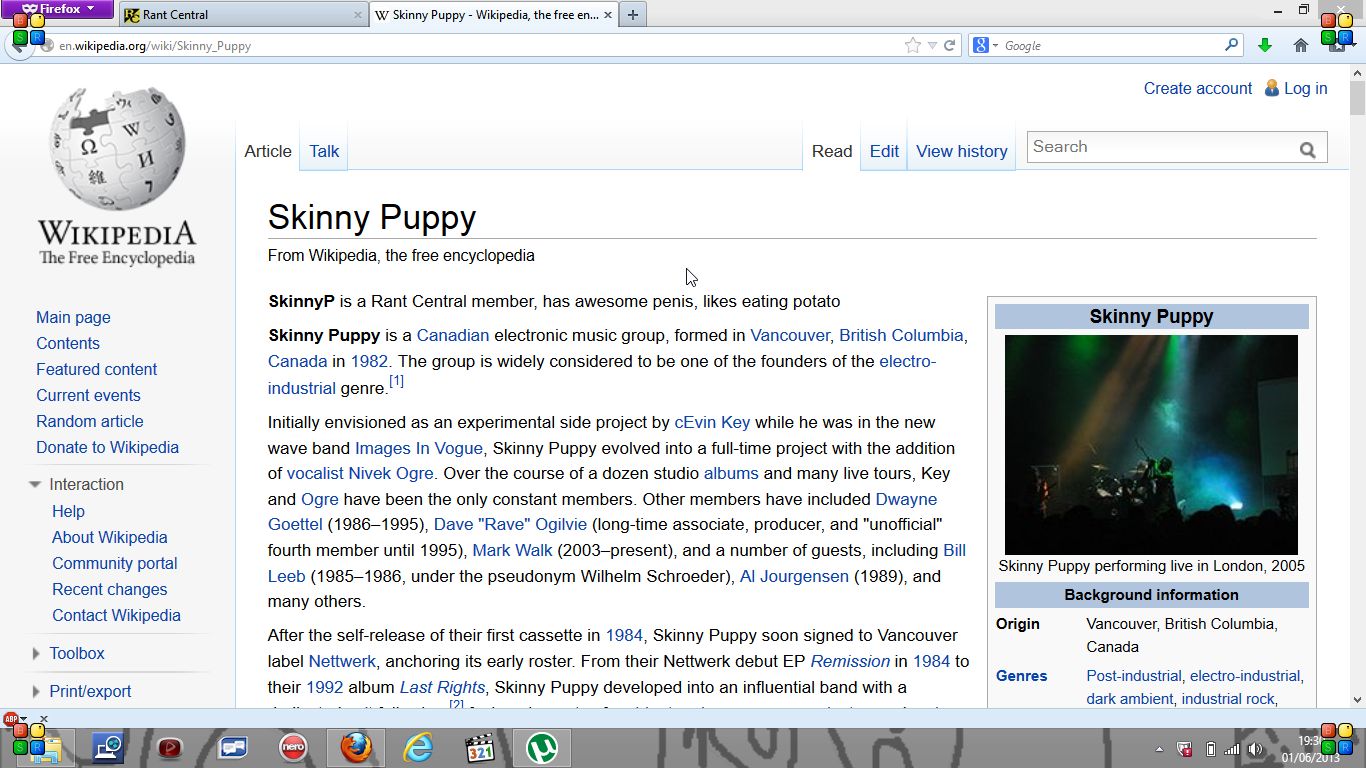Switch to the Rant Central tab

[243, 15]
